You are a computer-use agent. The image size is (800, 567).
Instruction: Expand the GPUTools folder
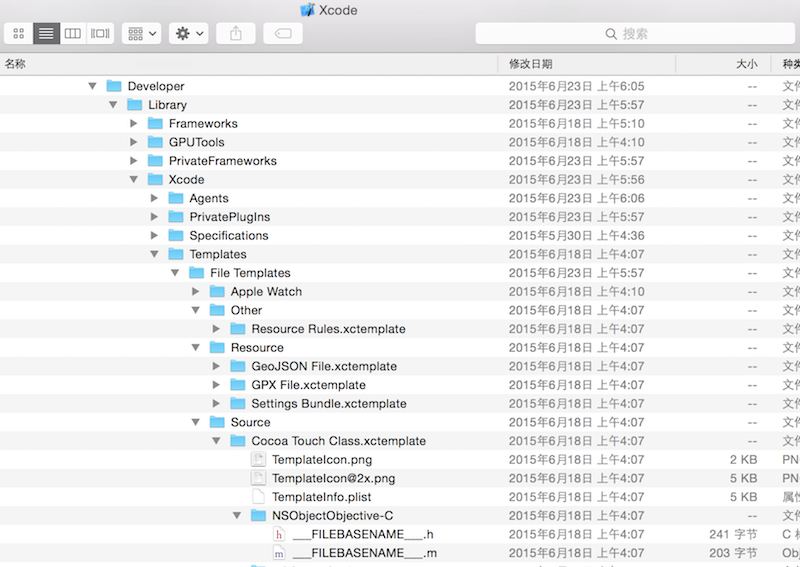[134, 142]
